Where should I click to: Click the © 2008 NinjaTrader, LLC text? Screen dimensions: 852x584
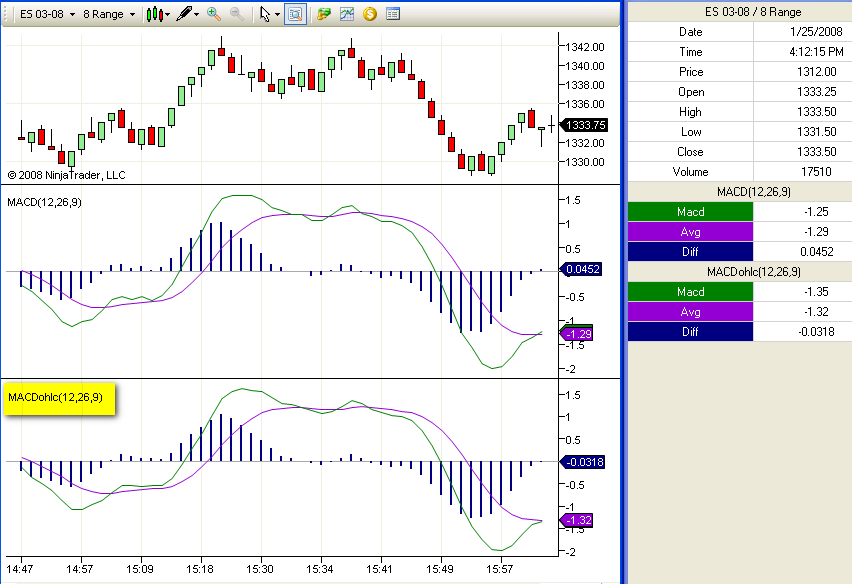[x=66, y=175]
